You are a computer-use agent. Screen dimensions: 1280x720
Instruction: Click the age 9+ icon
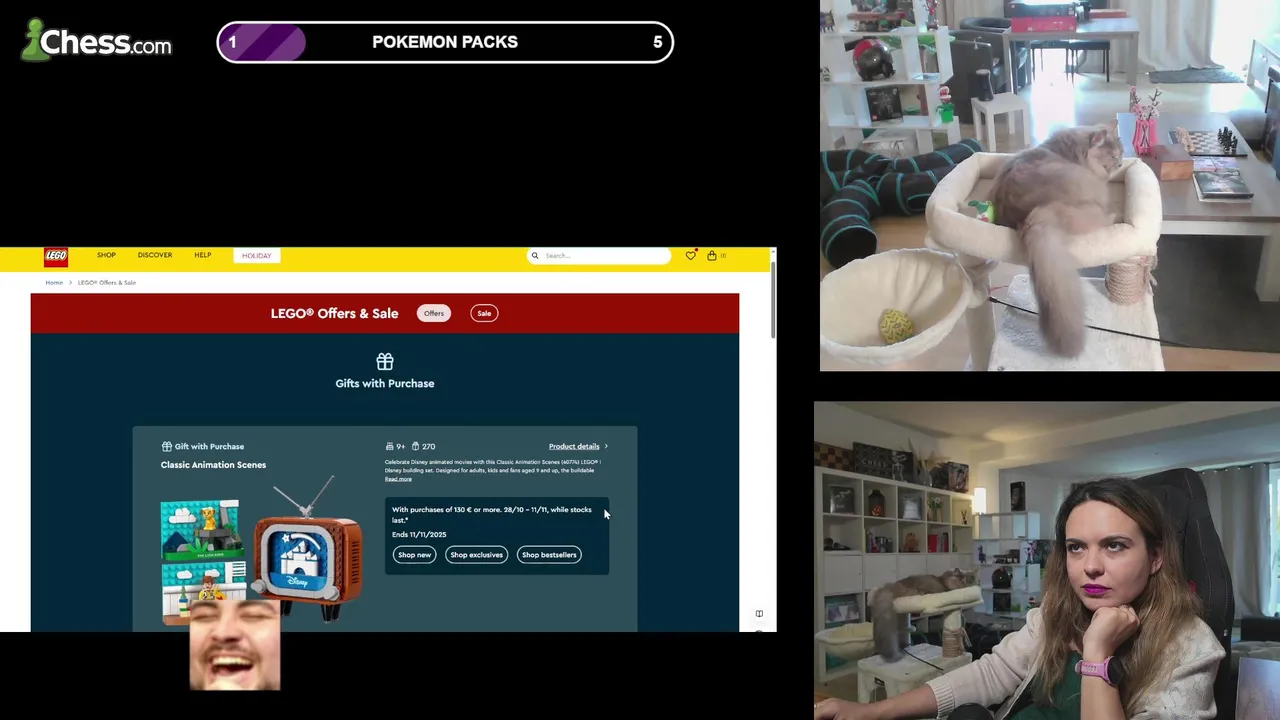tap(390, 446)
